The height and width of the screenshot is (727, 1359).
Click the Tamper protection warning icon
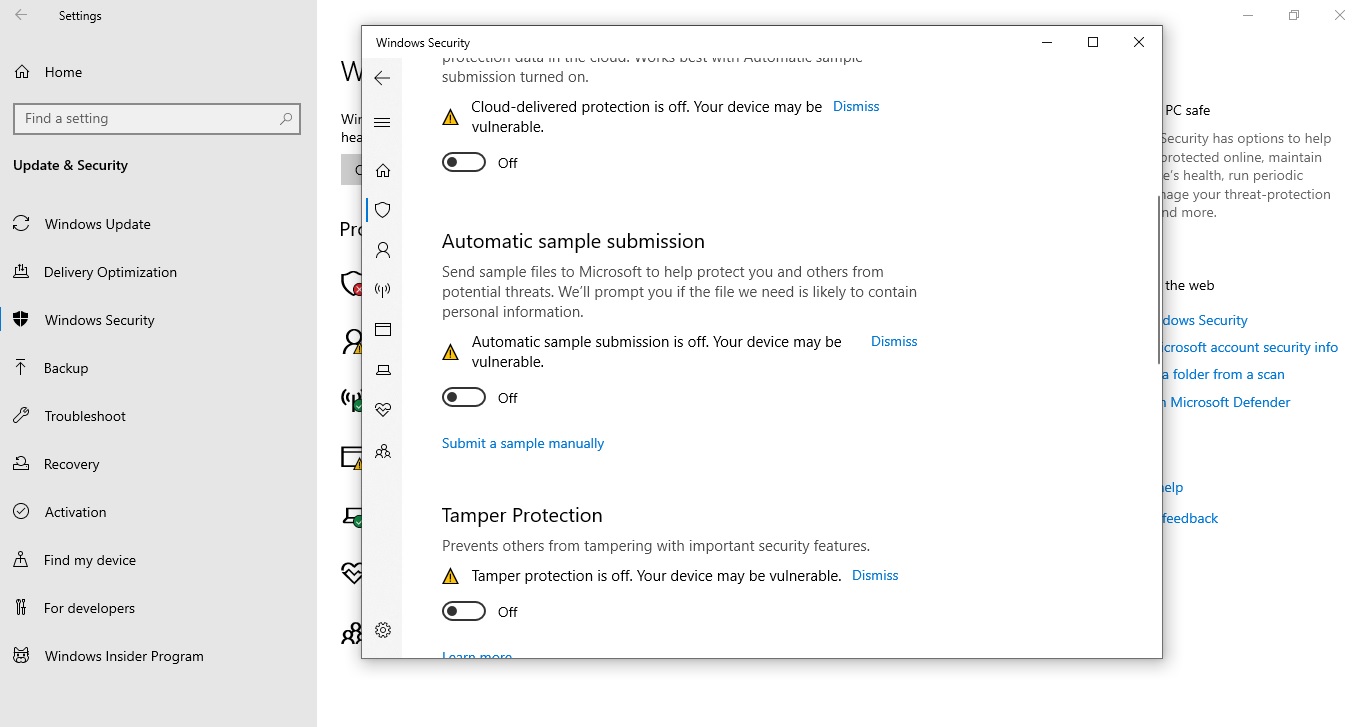(450, 576)
